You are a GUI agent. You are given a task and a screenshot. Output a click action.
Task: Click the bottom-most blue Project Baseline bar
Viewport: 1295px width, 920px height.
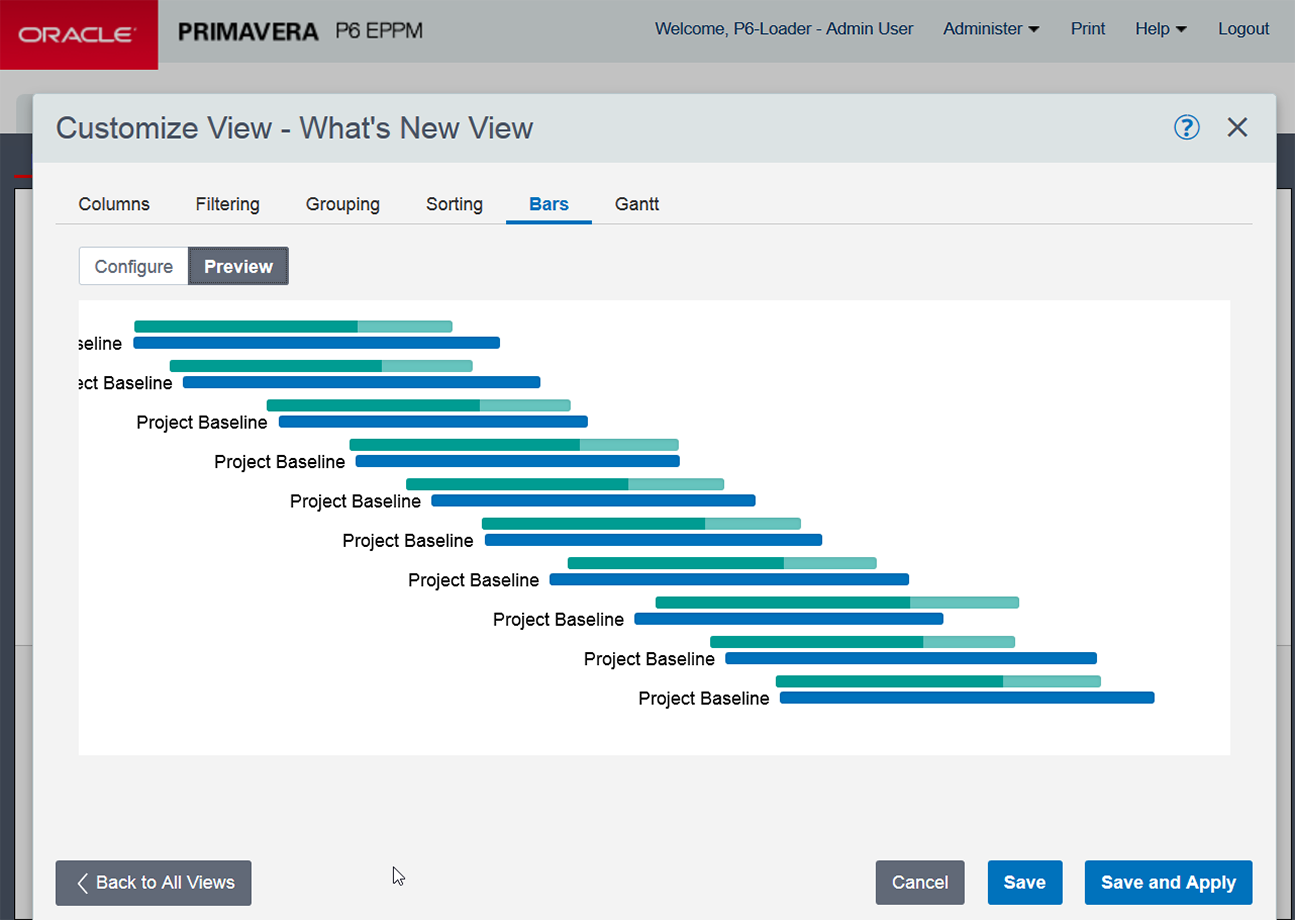pyautogui.click(x=966, y=698)
